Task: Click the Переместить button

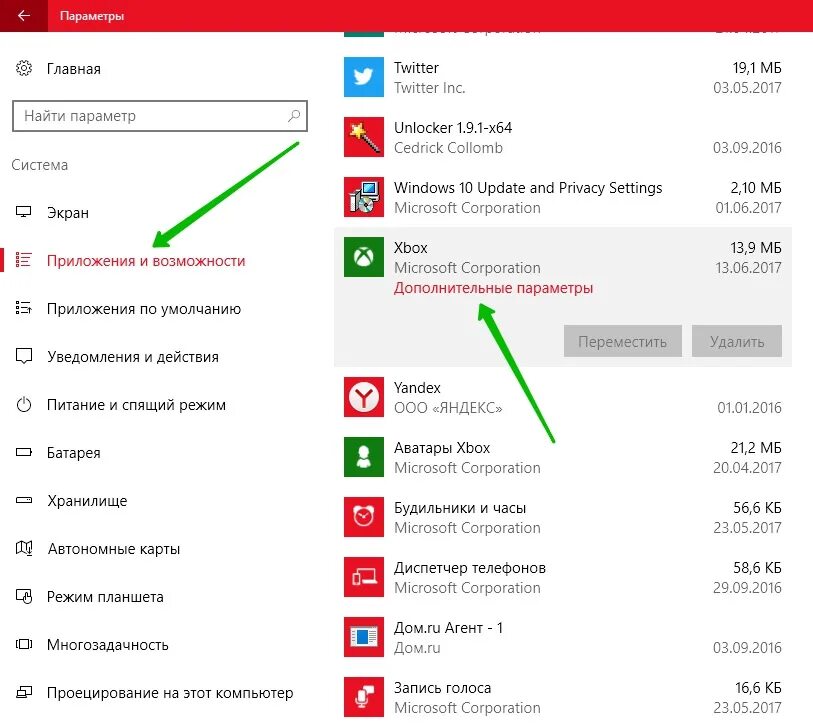Action: pyautogui.click(x=622, y=341)
